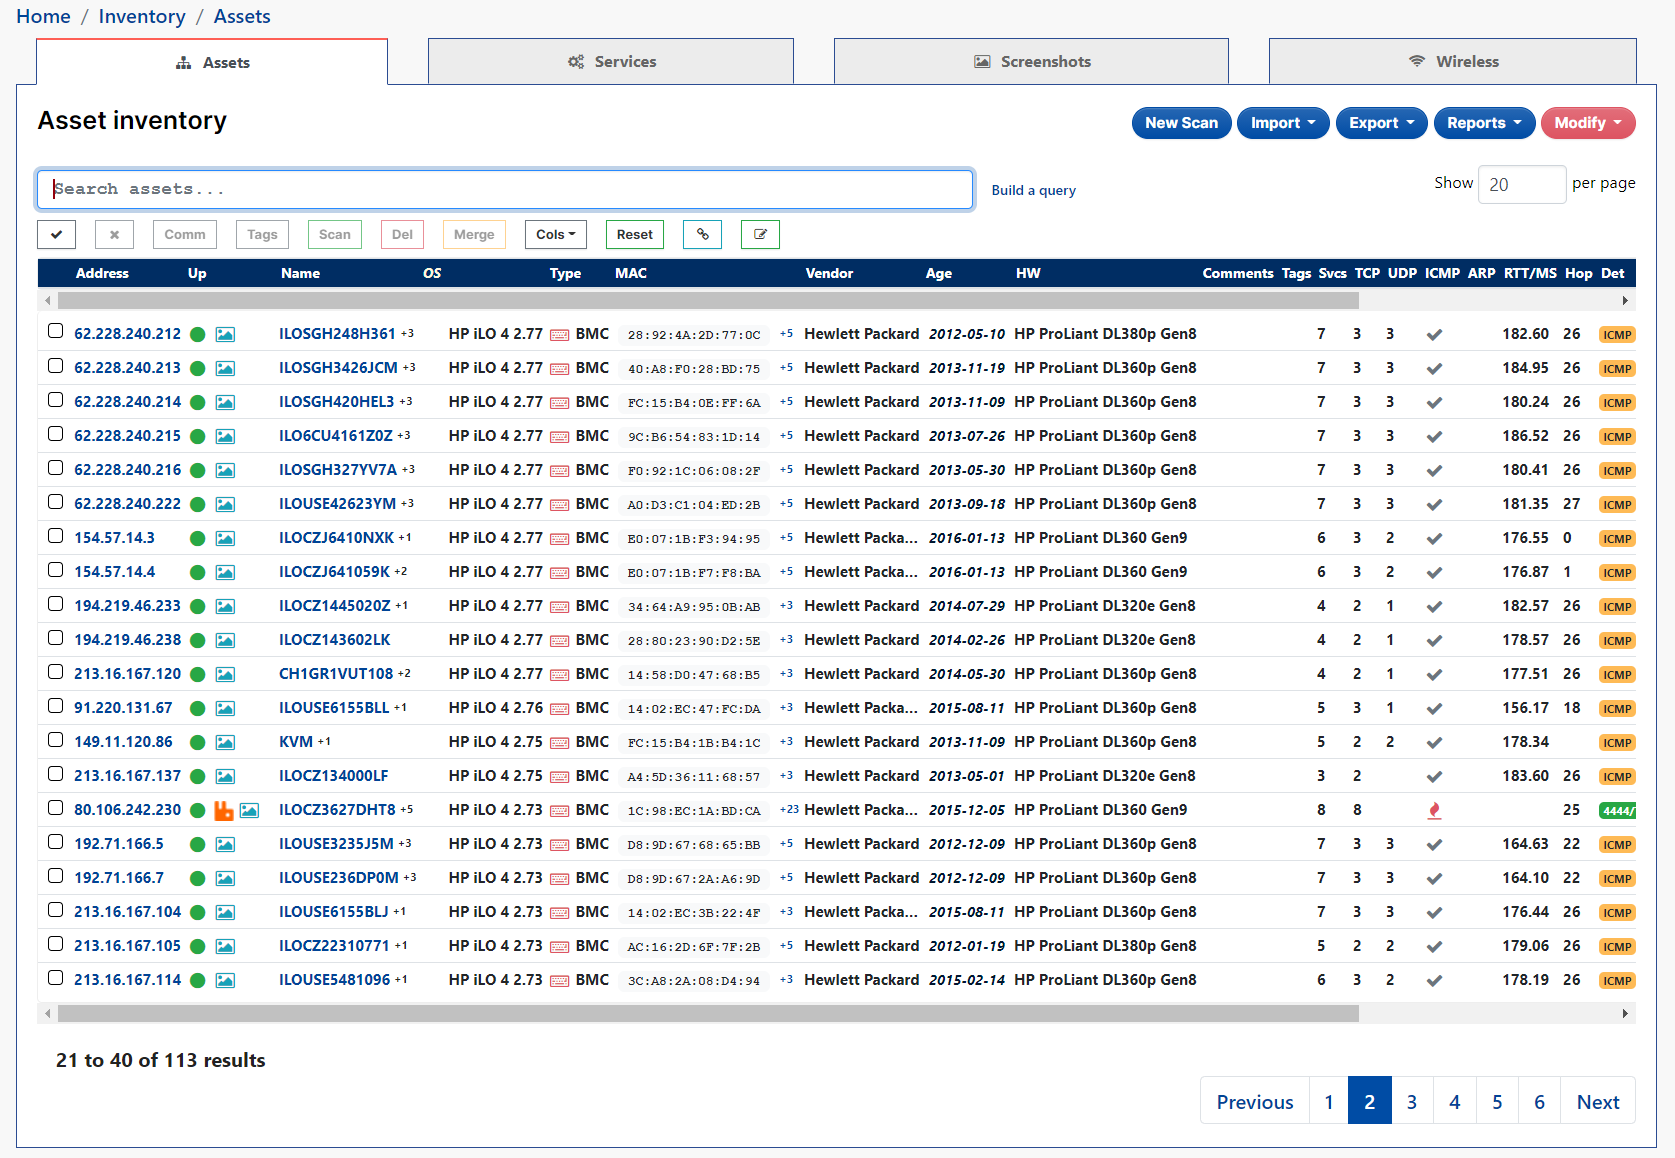Switch to the Wireless tab
The height and width of the screenshot is (1158, 1675).
[x=1453, y=61]
